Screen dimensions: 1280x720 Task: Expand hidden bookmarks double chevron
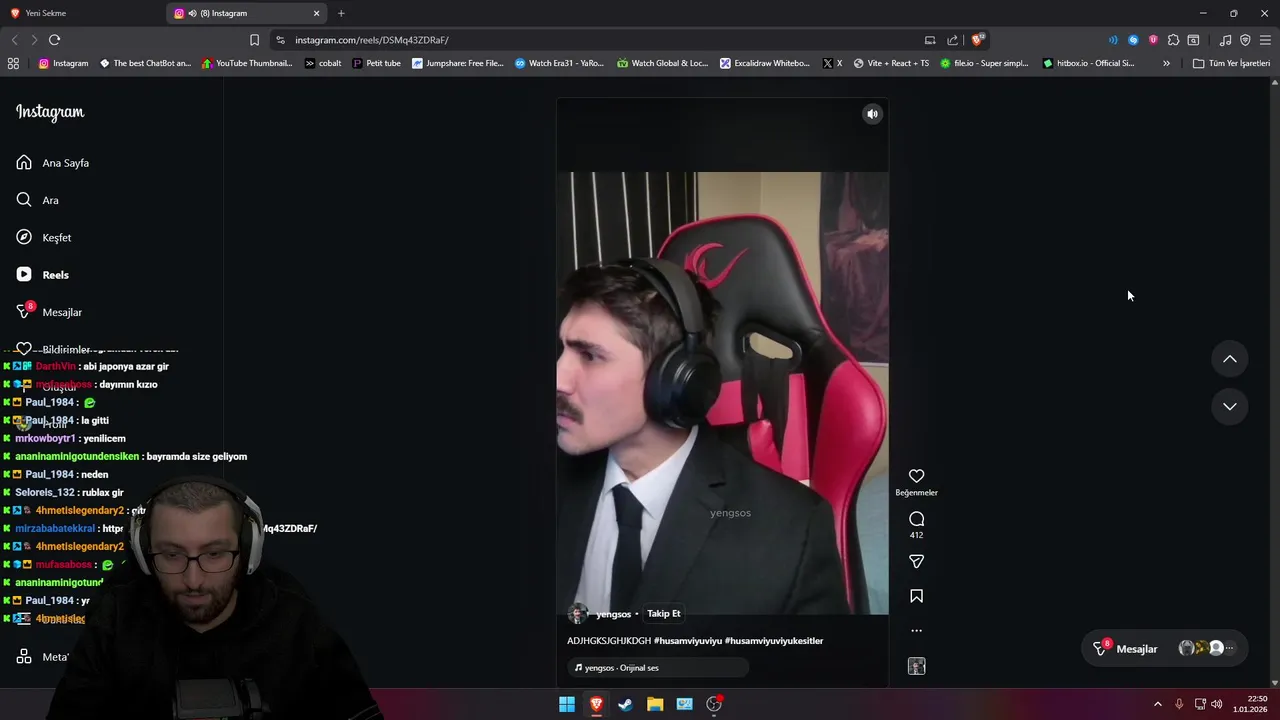click(1166, 63)
